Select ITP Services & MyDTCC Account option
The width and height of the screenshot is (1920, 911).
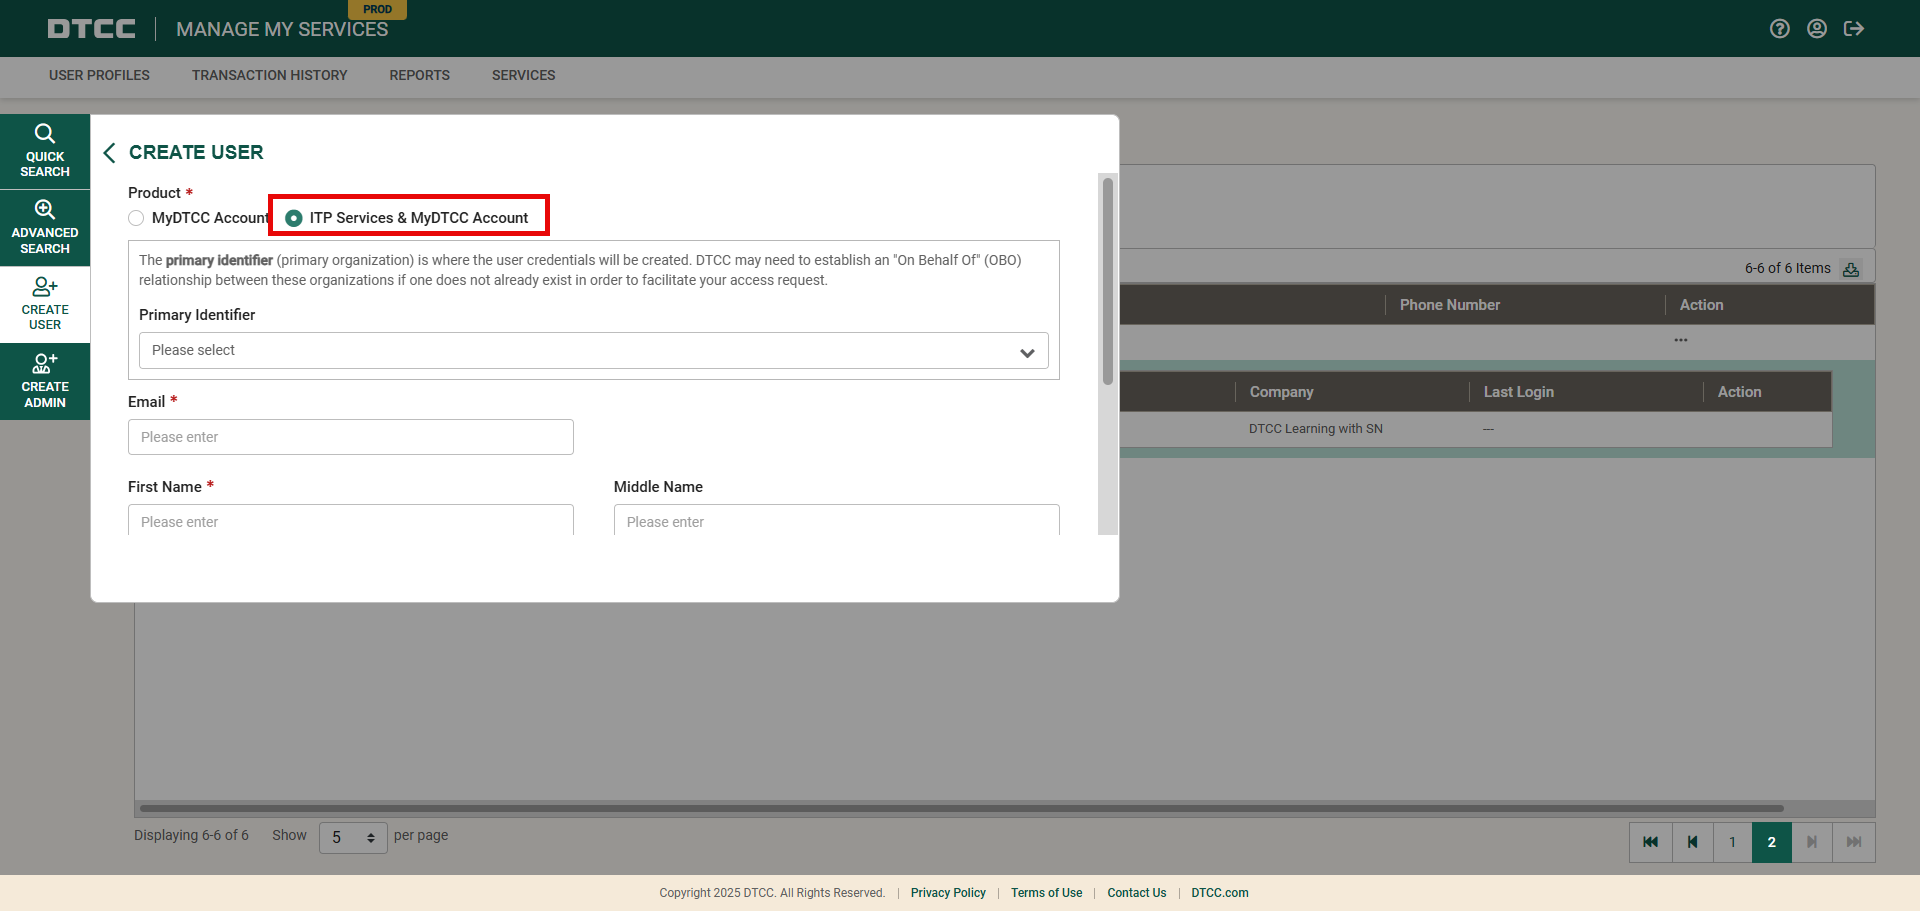[294, 218]
